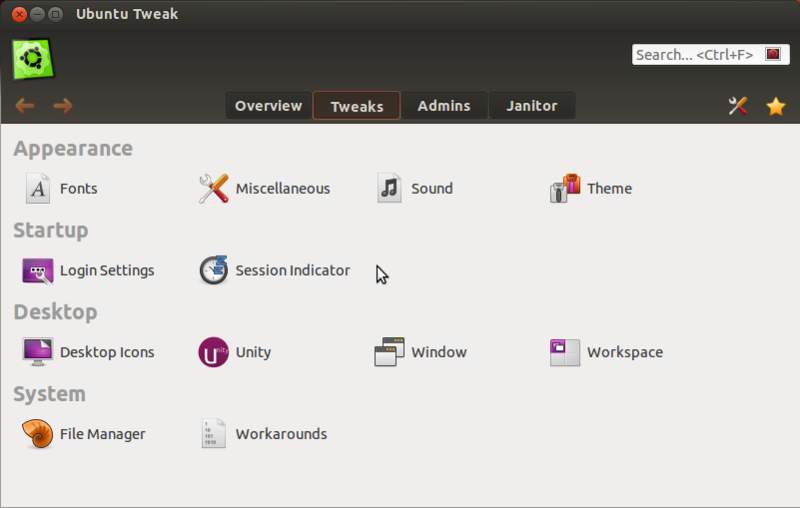Click the Desktop Icons label
The image size is (800, 508).
107,352
